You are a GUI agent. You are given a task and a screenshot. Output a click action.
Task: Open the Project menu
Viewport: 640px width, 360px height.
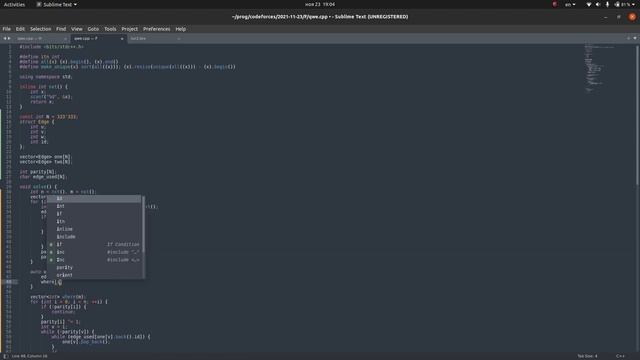[129, 29]
